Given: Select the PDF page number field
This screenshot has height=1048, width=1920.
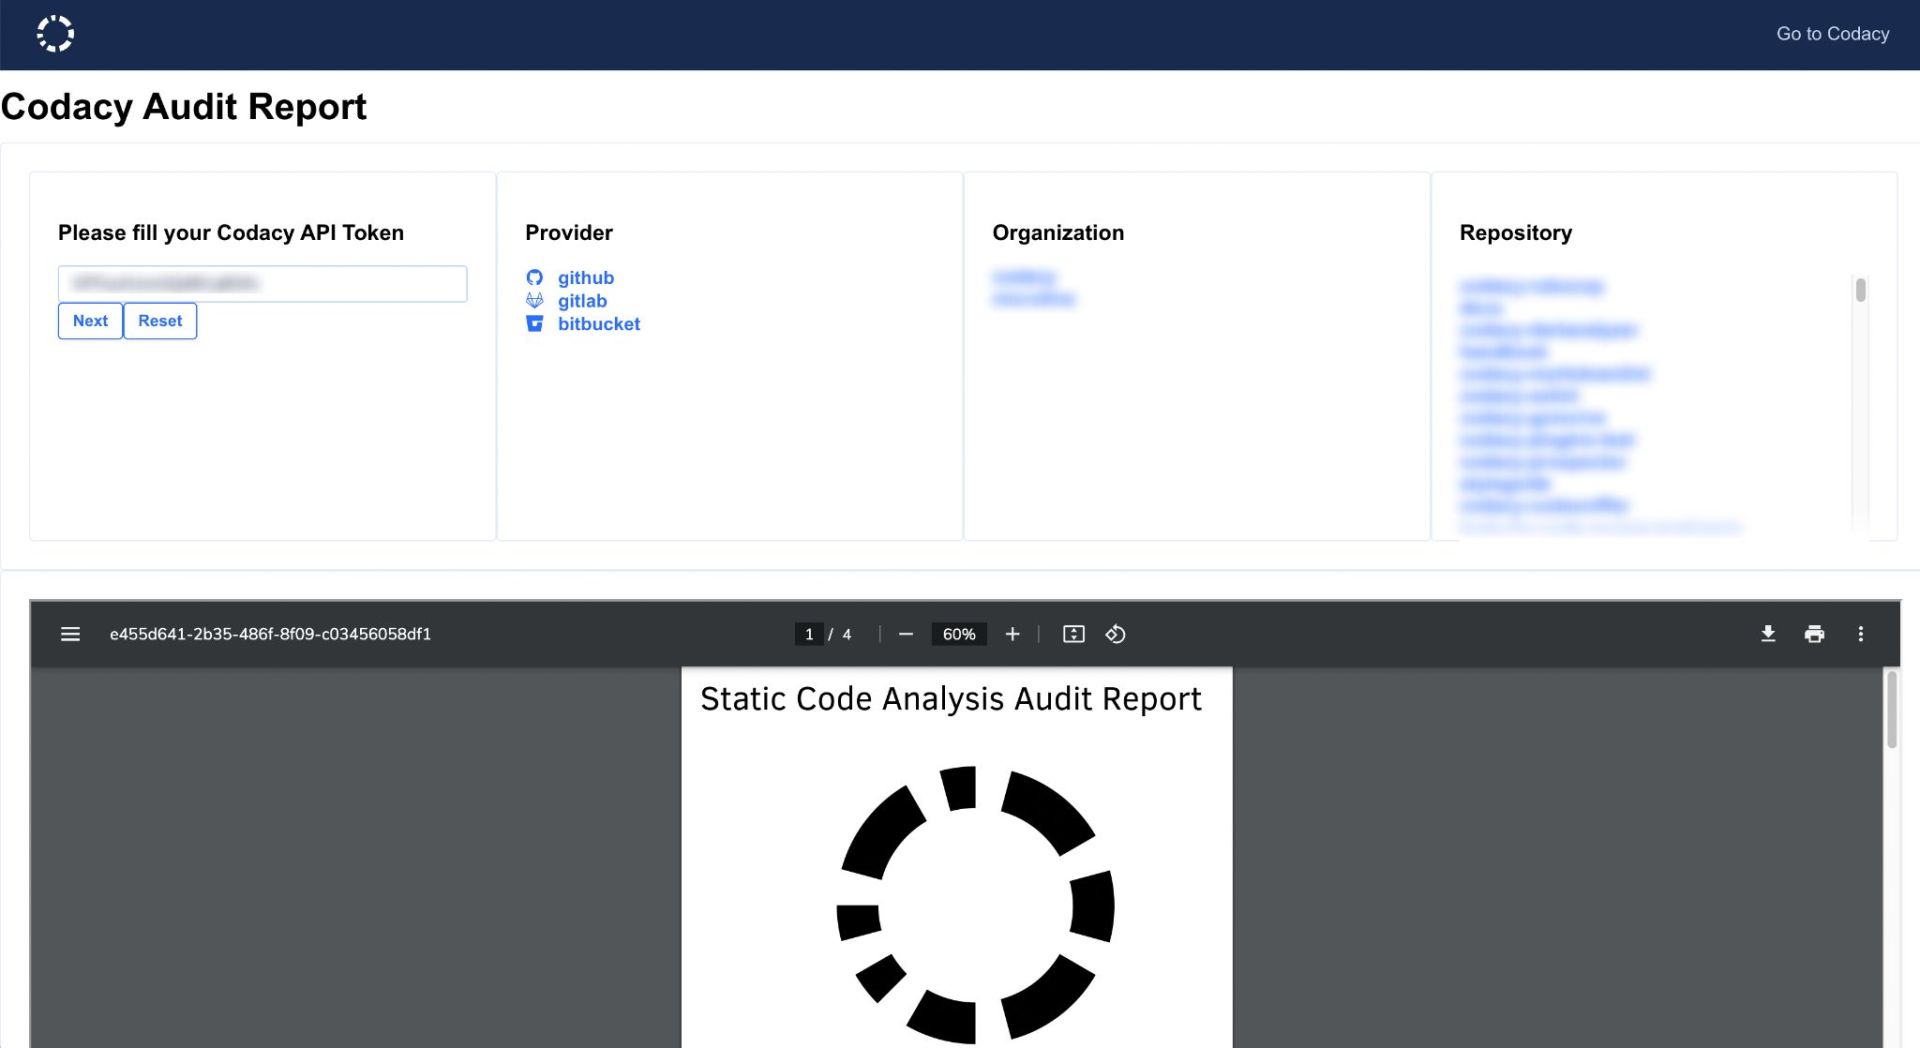Looking at the screenshot, I should [x=809, y=633].
